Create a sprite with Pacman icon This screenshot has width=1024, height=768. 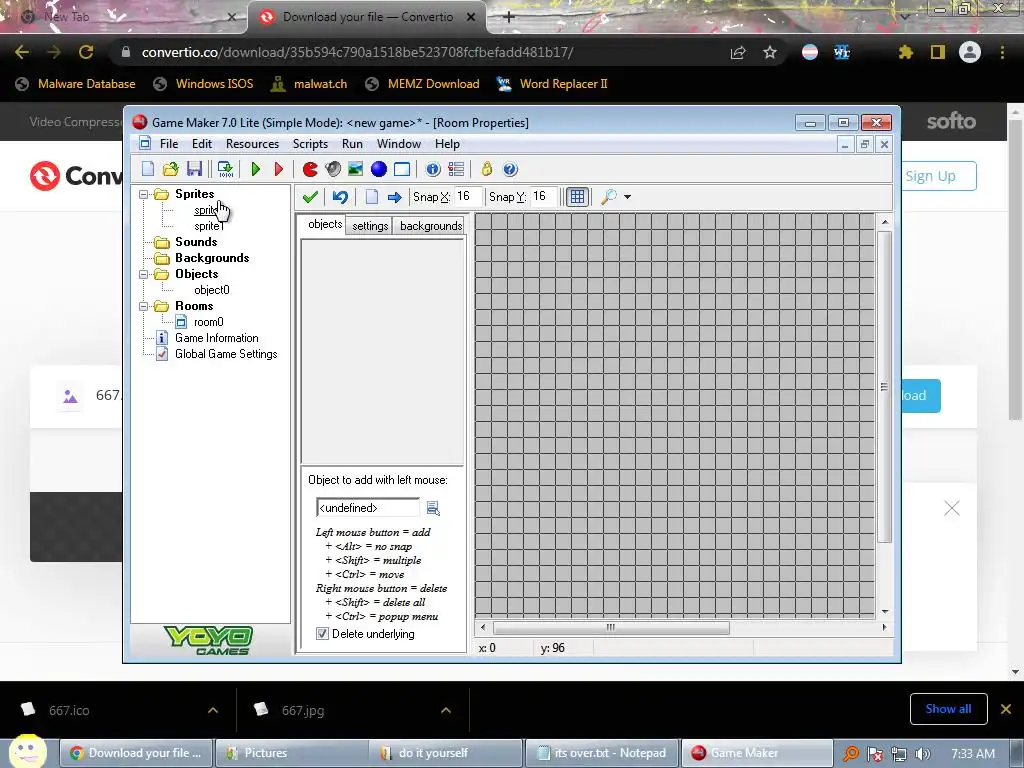tap(310, 169)
